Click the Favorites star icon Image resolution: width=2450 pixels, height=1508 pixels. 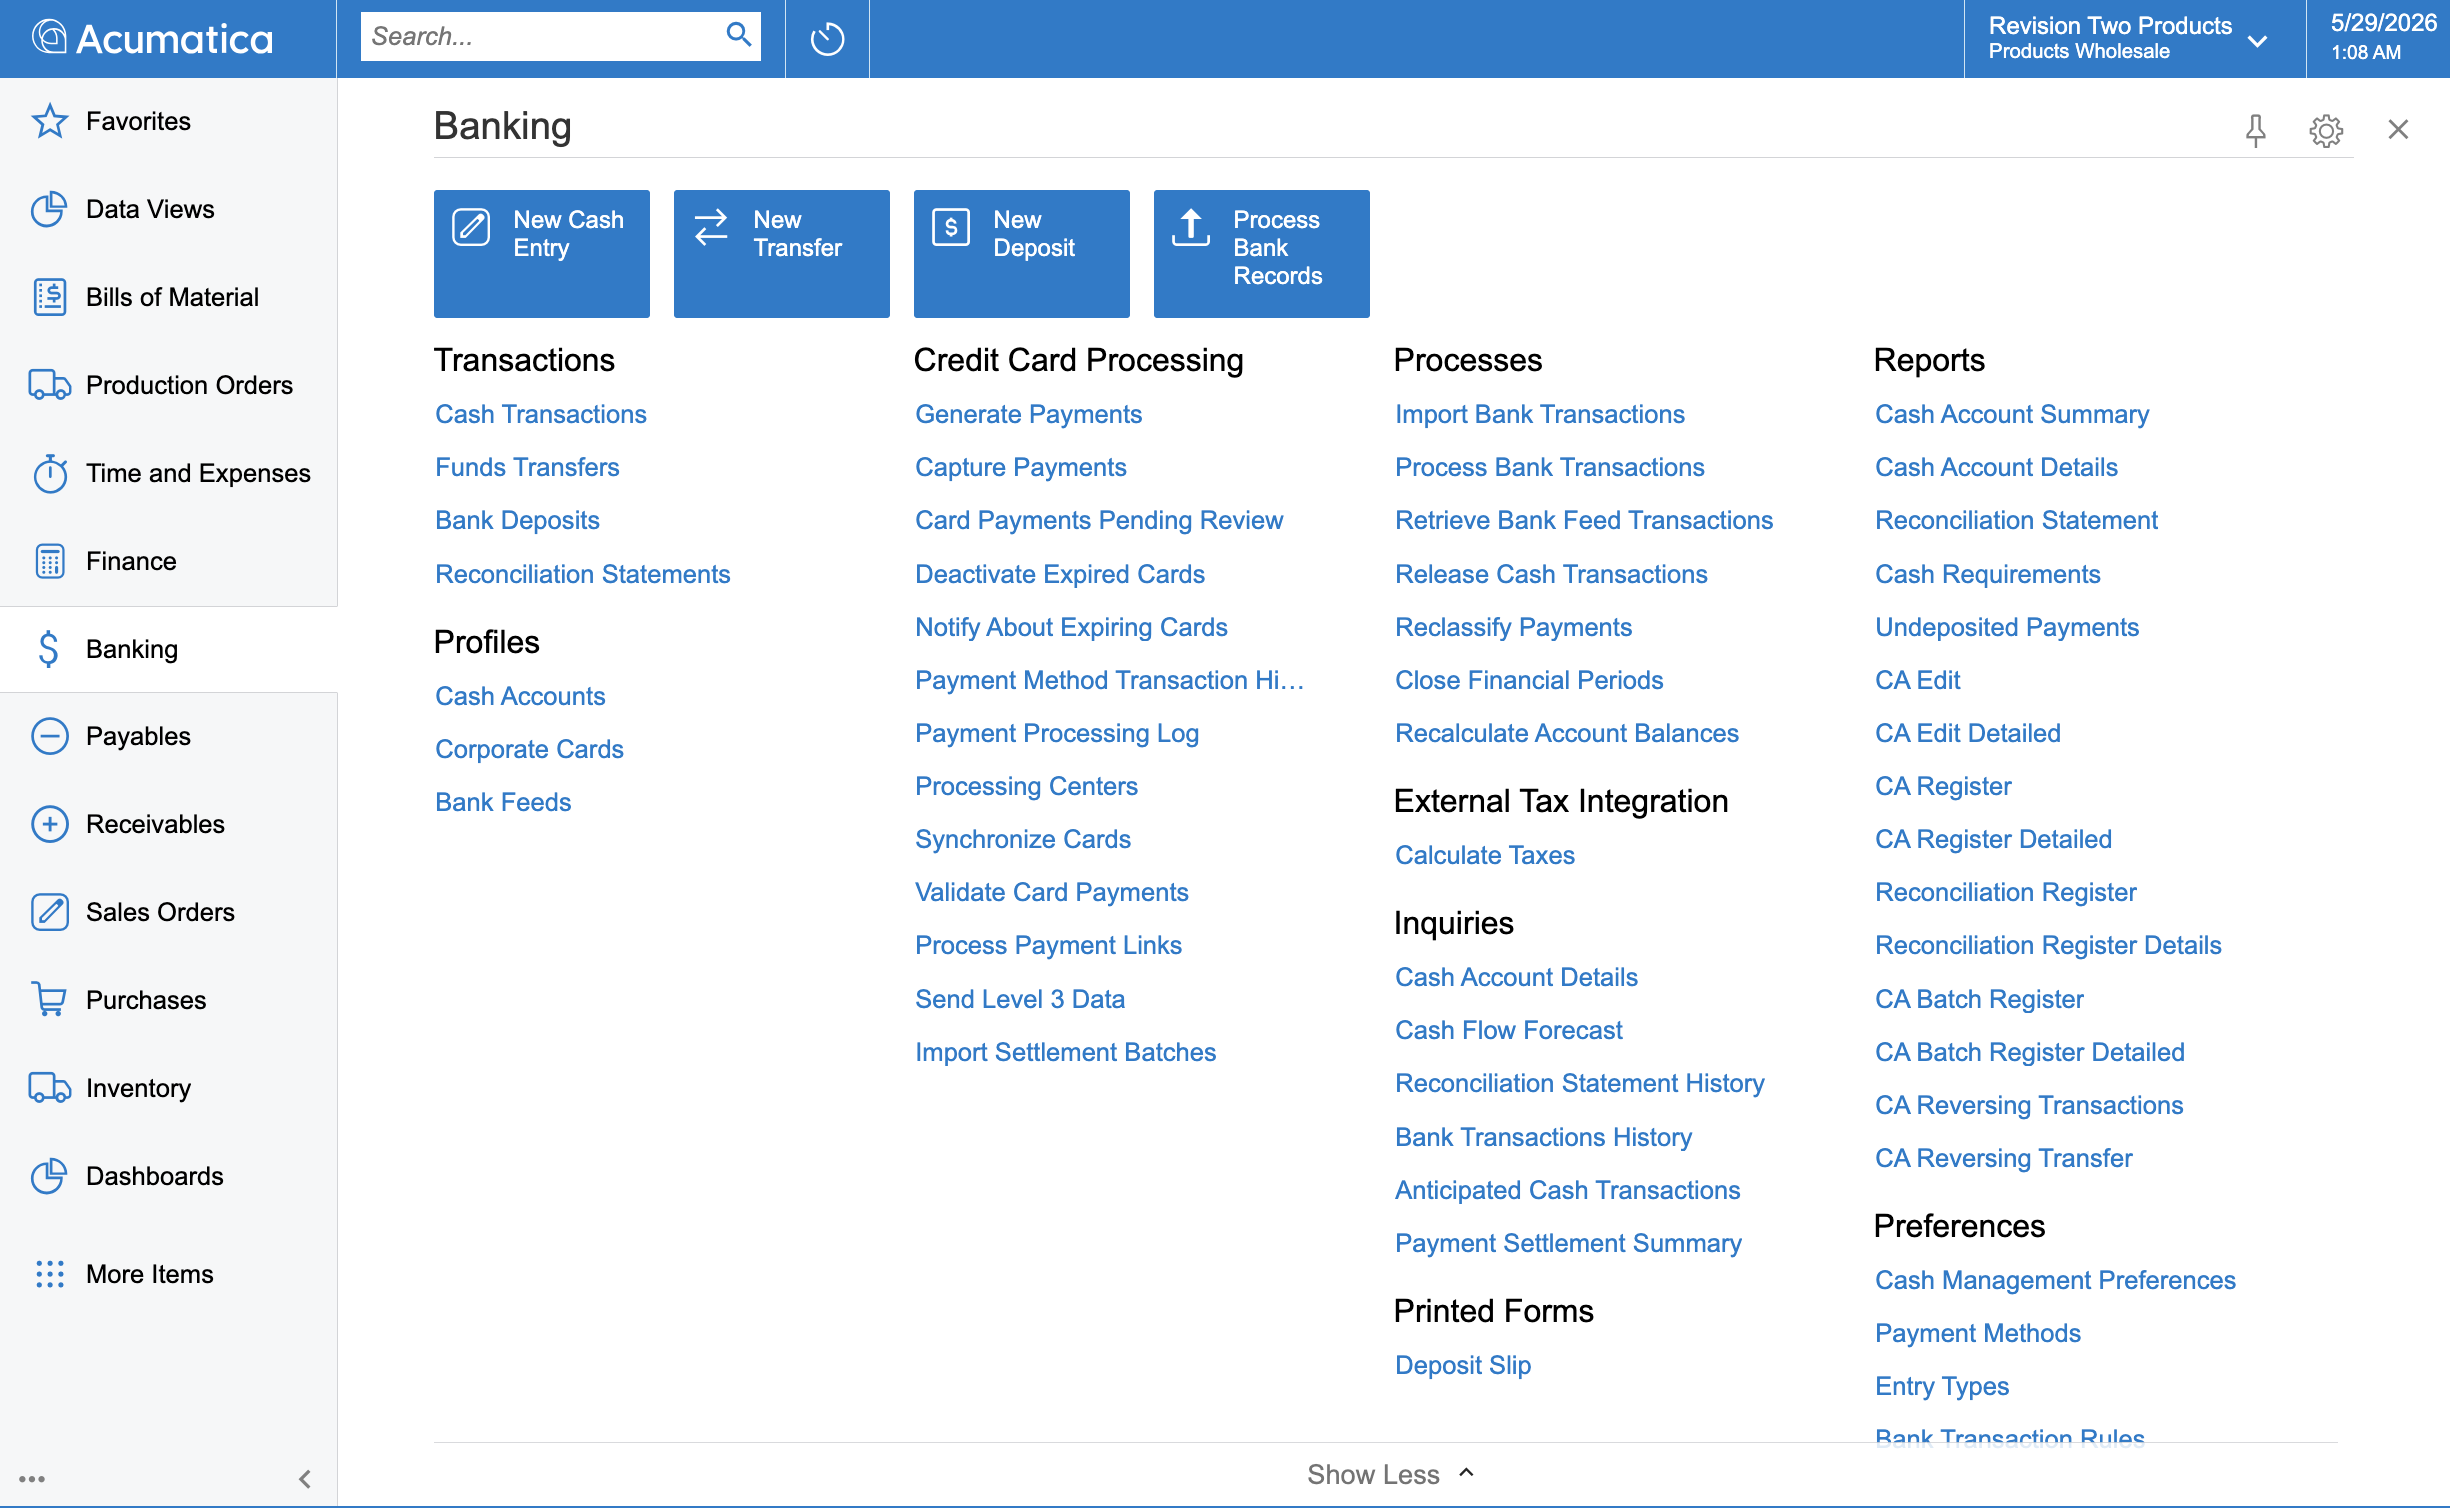point(49,121)
